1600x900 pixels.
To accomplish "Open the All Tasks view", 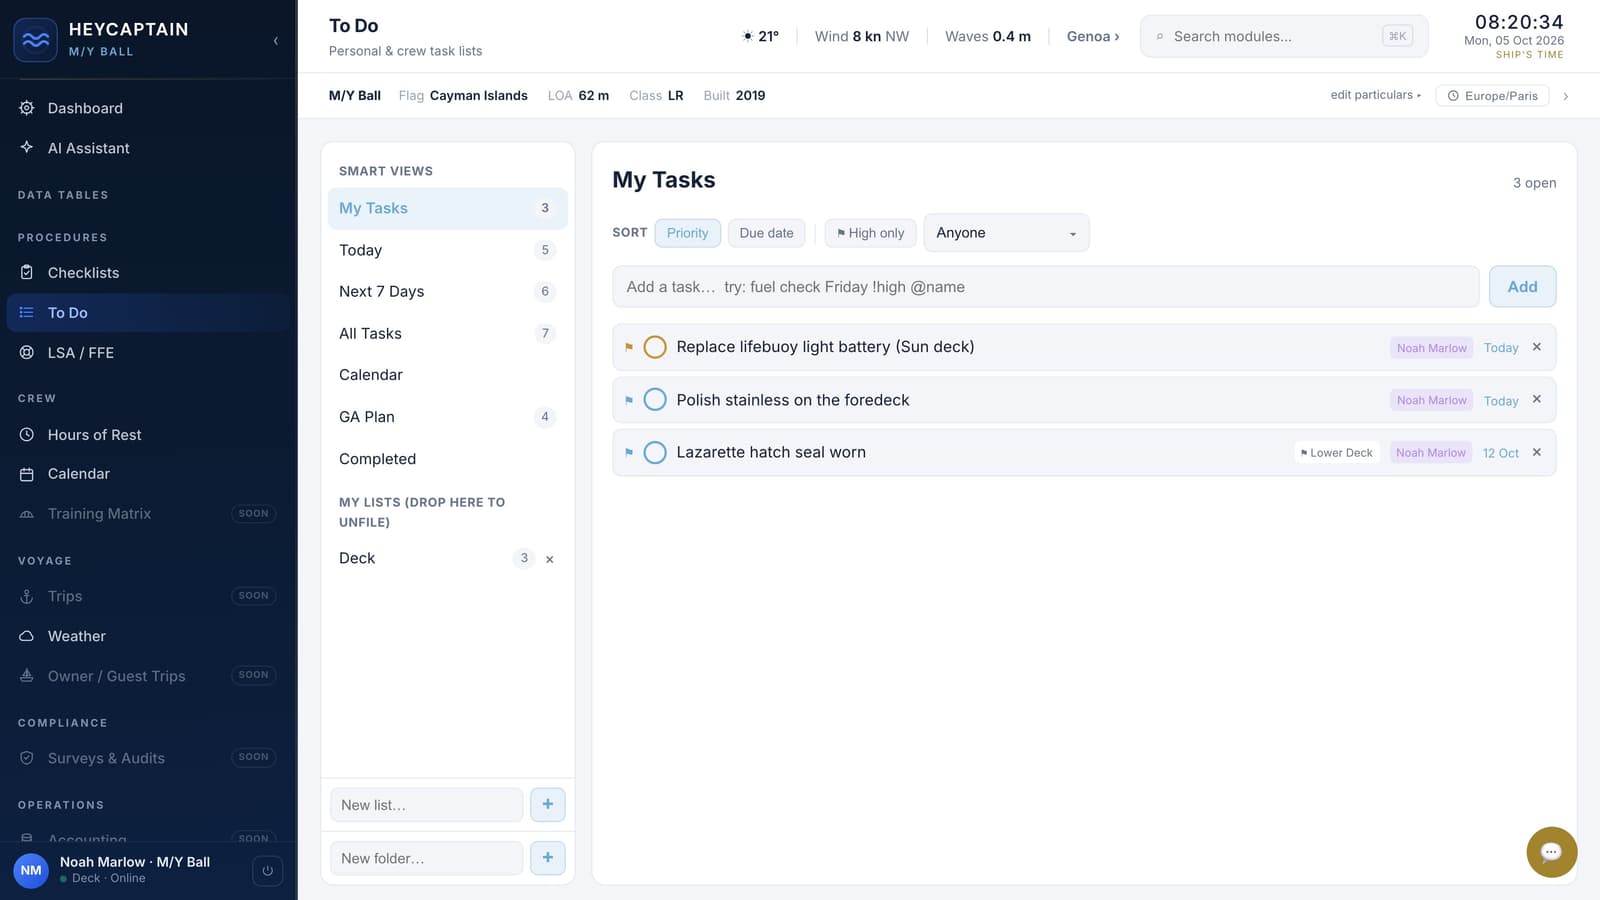I will [x=447, y=334].
